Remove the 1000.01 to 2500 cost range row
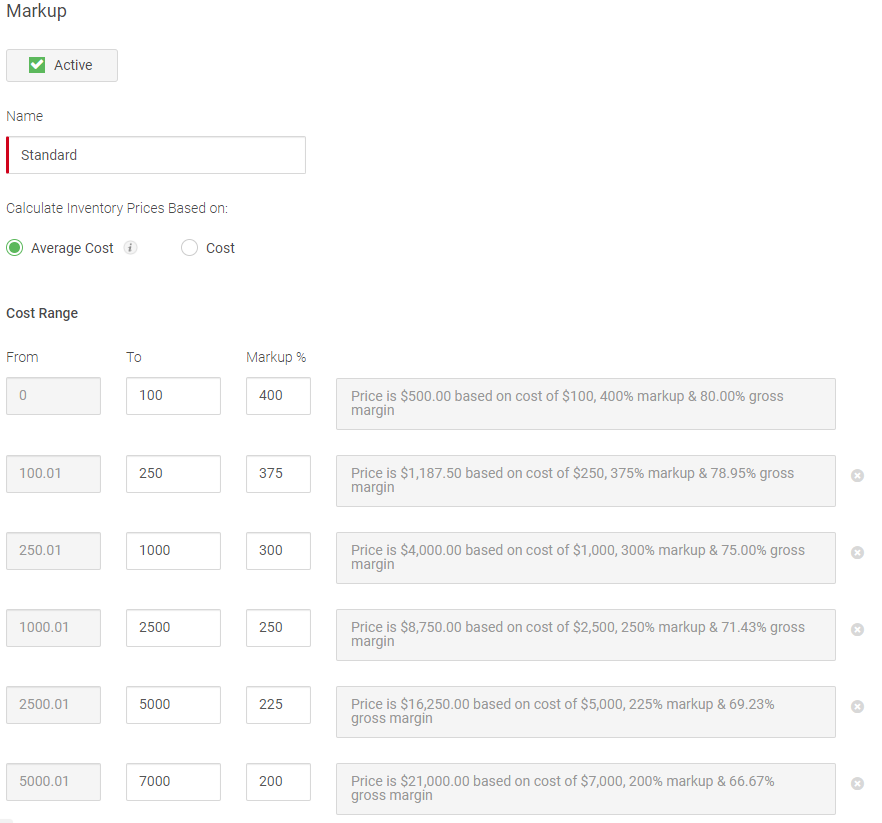Image resolution: width=882 pixels, height=823 pixels. [857, 630]
